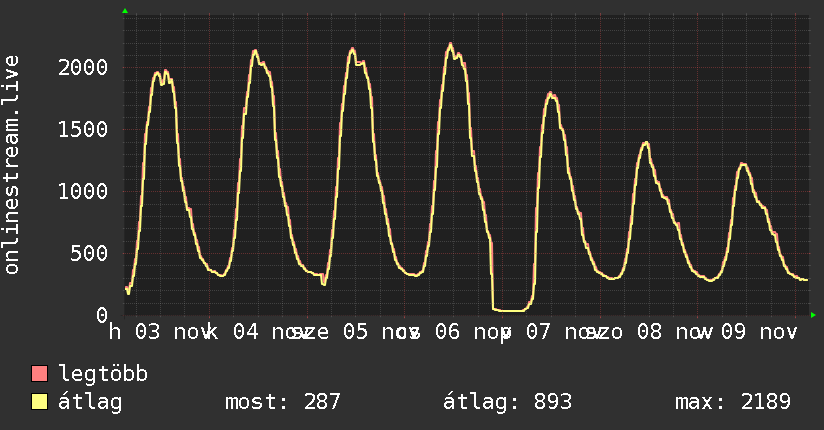The height and width of the screenshot is (430, 824).
Task: Click the 0 y-axis label
Action: pyautogui.click(x=102, y=315)
